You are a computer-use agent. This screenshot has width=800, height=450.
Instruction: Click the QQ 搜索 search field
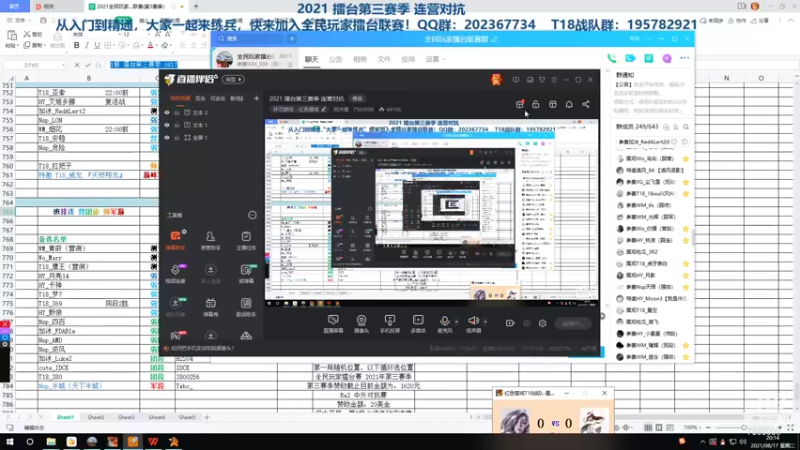[x=250, y=39]
